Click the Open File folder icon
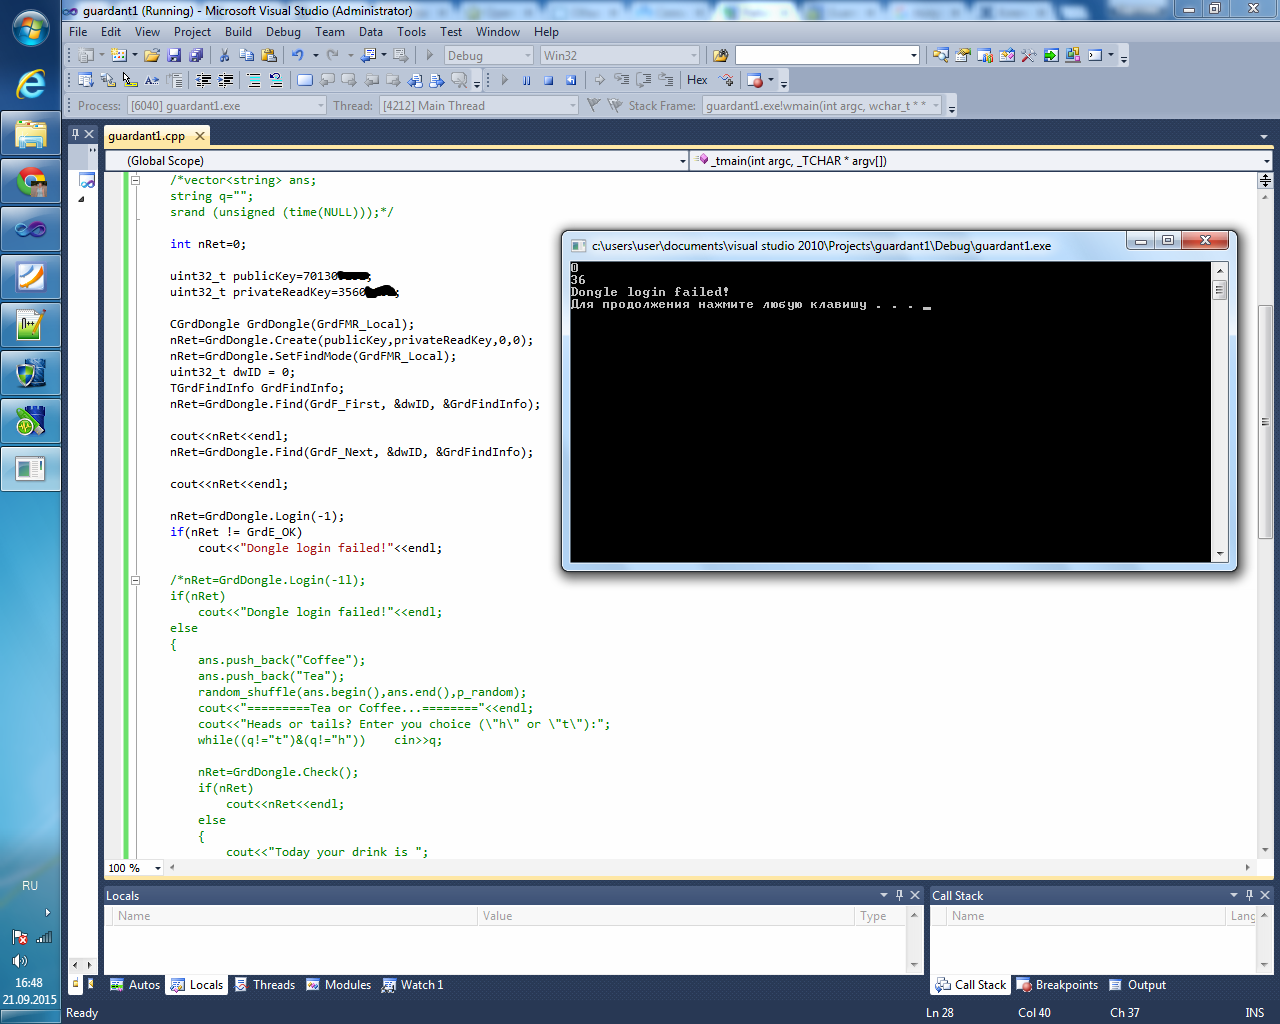 (151, 56)
